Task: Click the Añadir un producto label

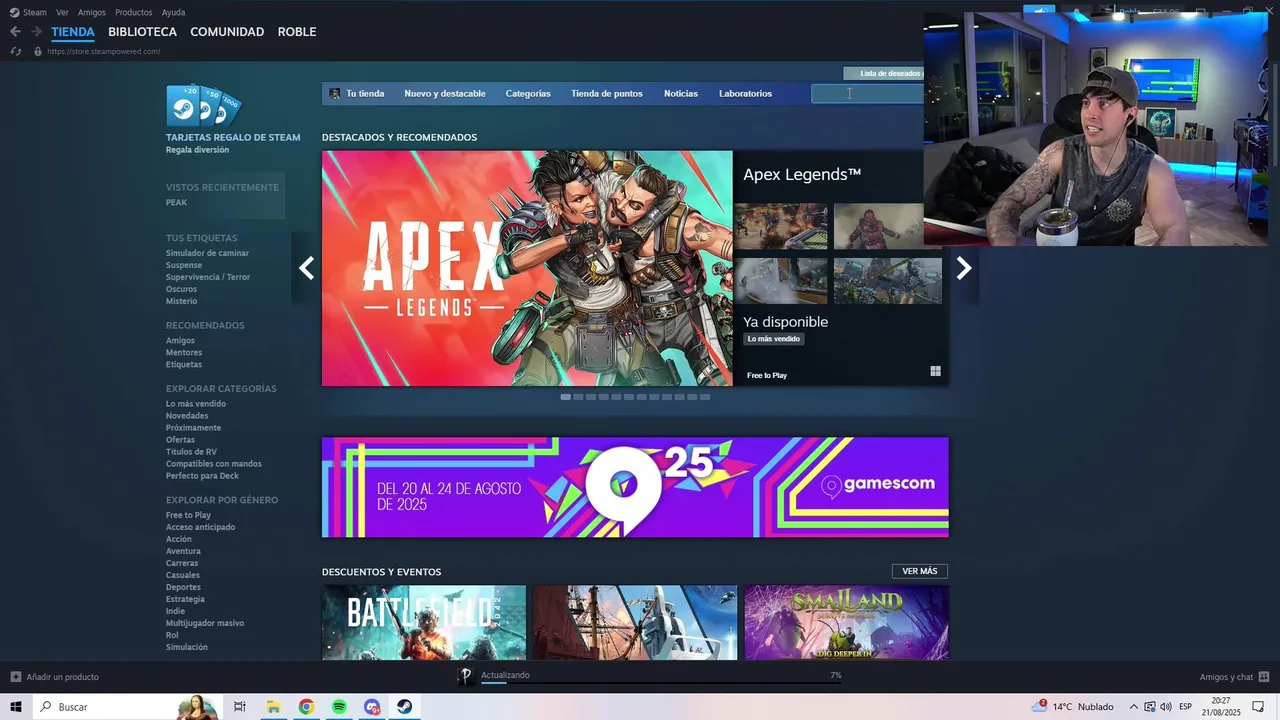Action: point(63,677)
